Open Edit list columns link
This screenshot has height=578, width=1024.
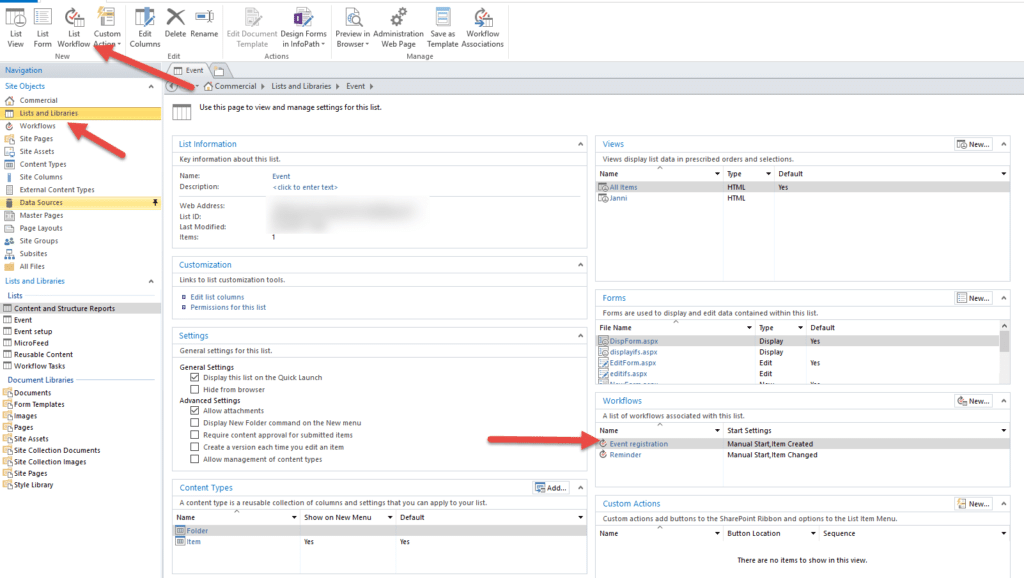(x=217, y=297)
